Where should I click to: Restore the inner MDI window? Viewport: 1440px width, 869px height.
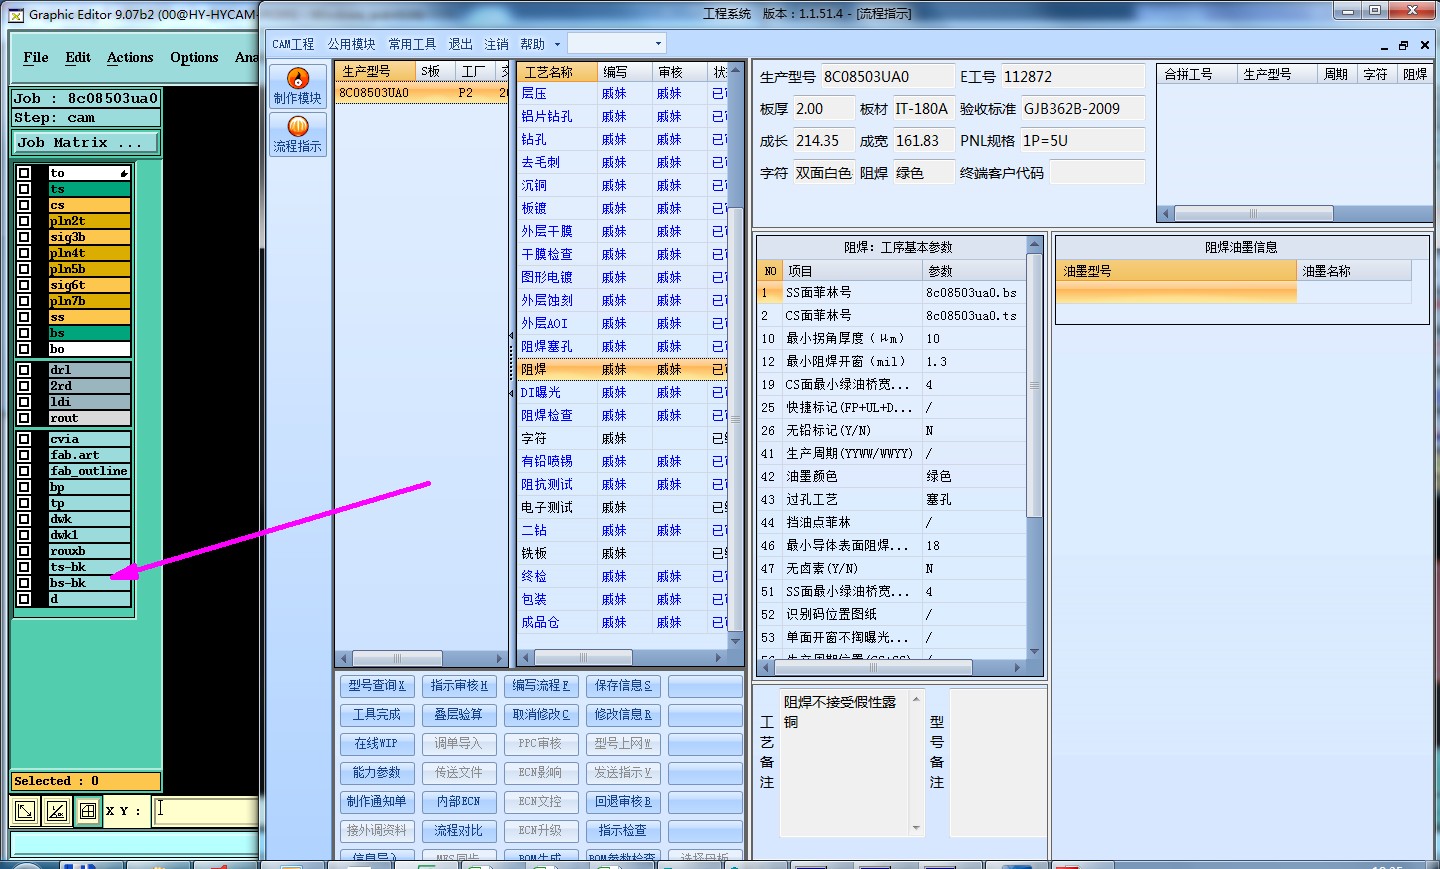(x=1404, y=45)
